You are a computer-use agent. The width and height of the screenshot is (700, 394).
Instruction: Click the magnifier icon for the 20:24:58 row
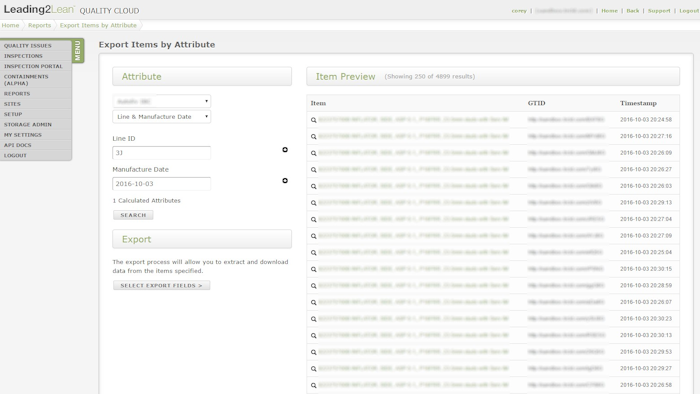[x=313, y=120]
